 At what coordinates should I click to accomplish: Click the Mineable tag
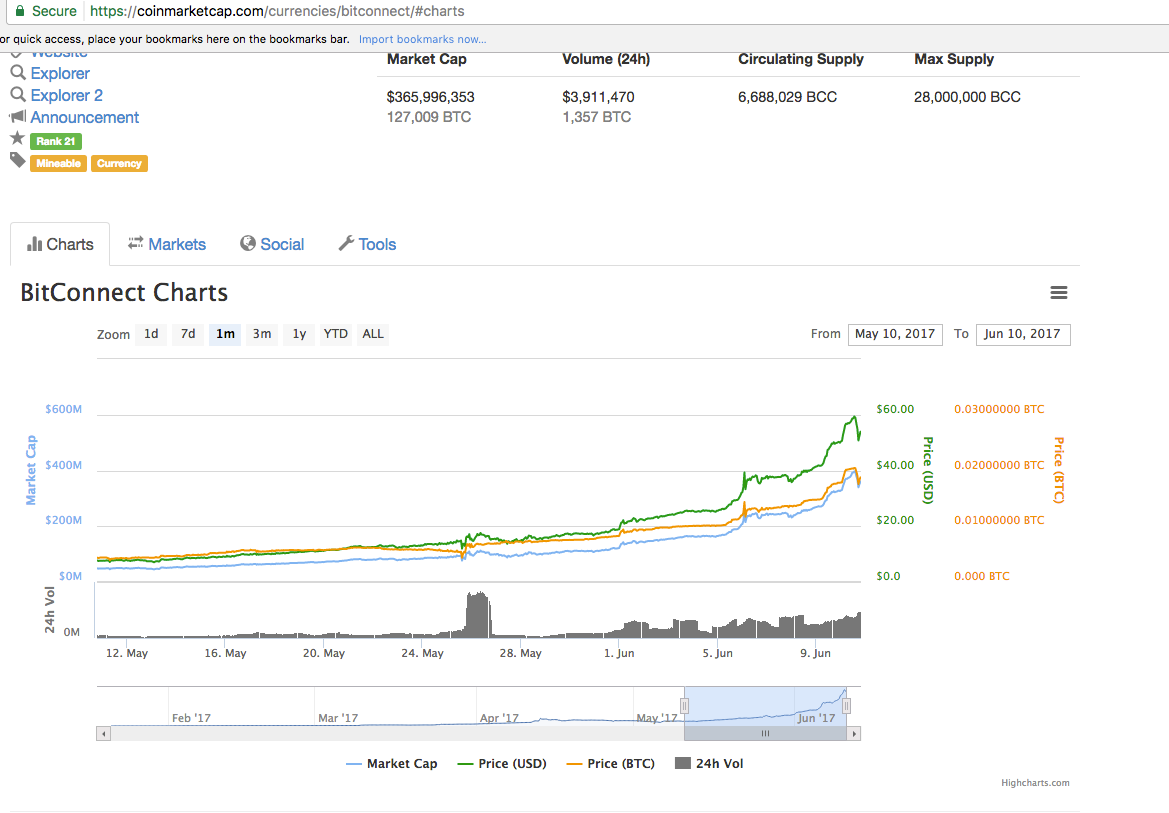[x=58, y=163]
